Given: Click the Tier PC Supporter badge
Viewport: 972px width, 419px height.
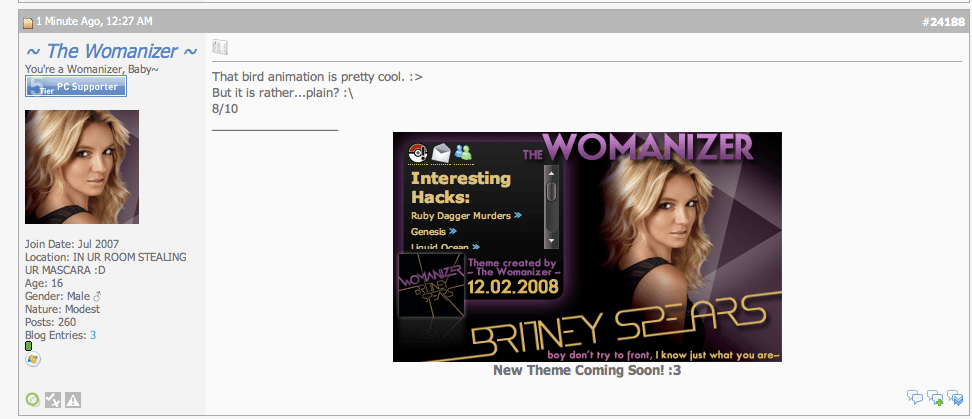Looking at the screenshot, I should (x=76, y=87).
